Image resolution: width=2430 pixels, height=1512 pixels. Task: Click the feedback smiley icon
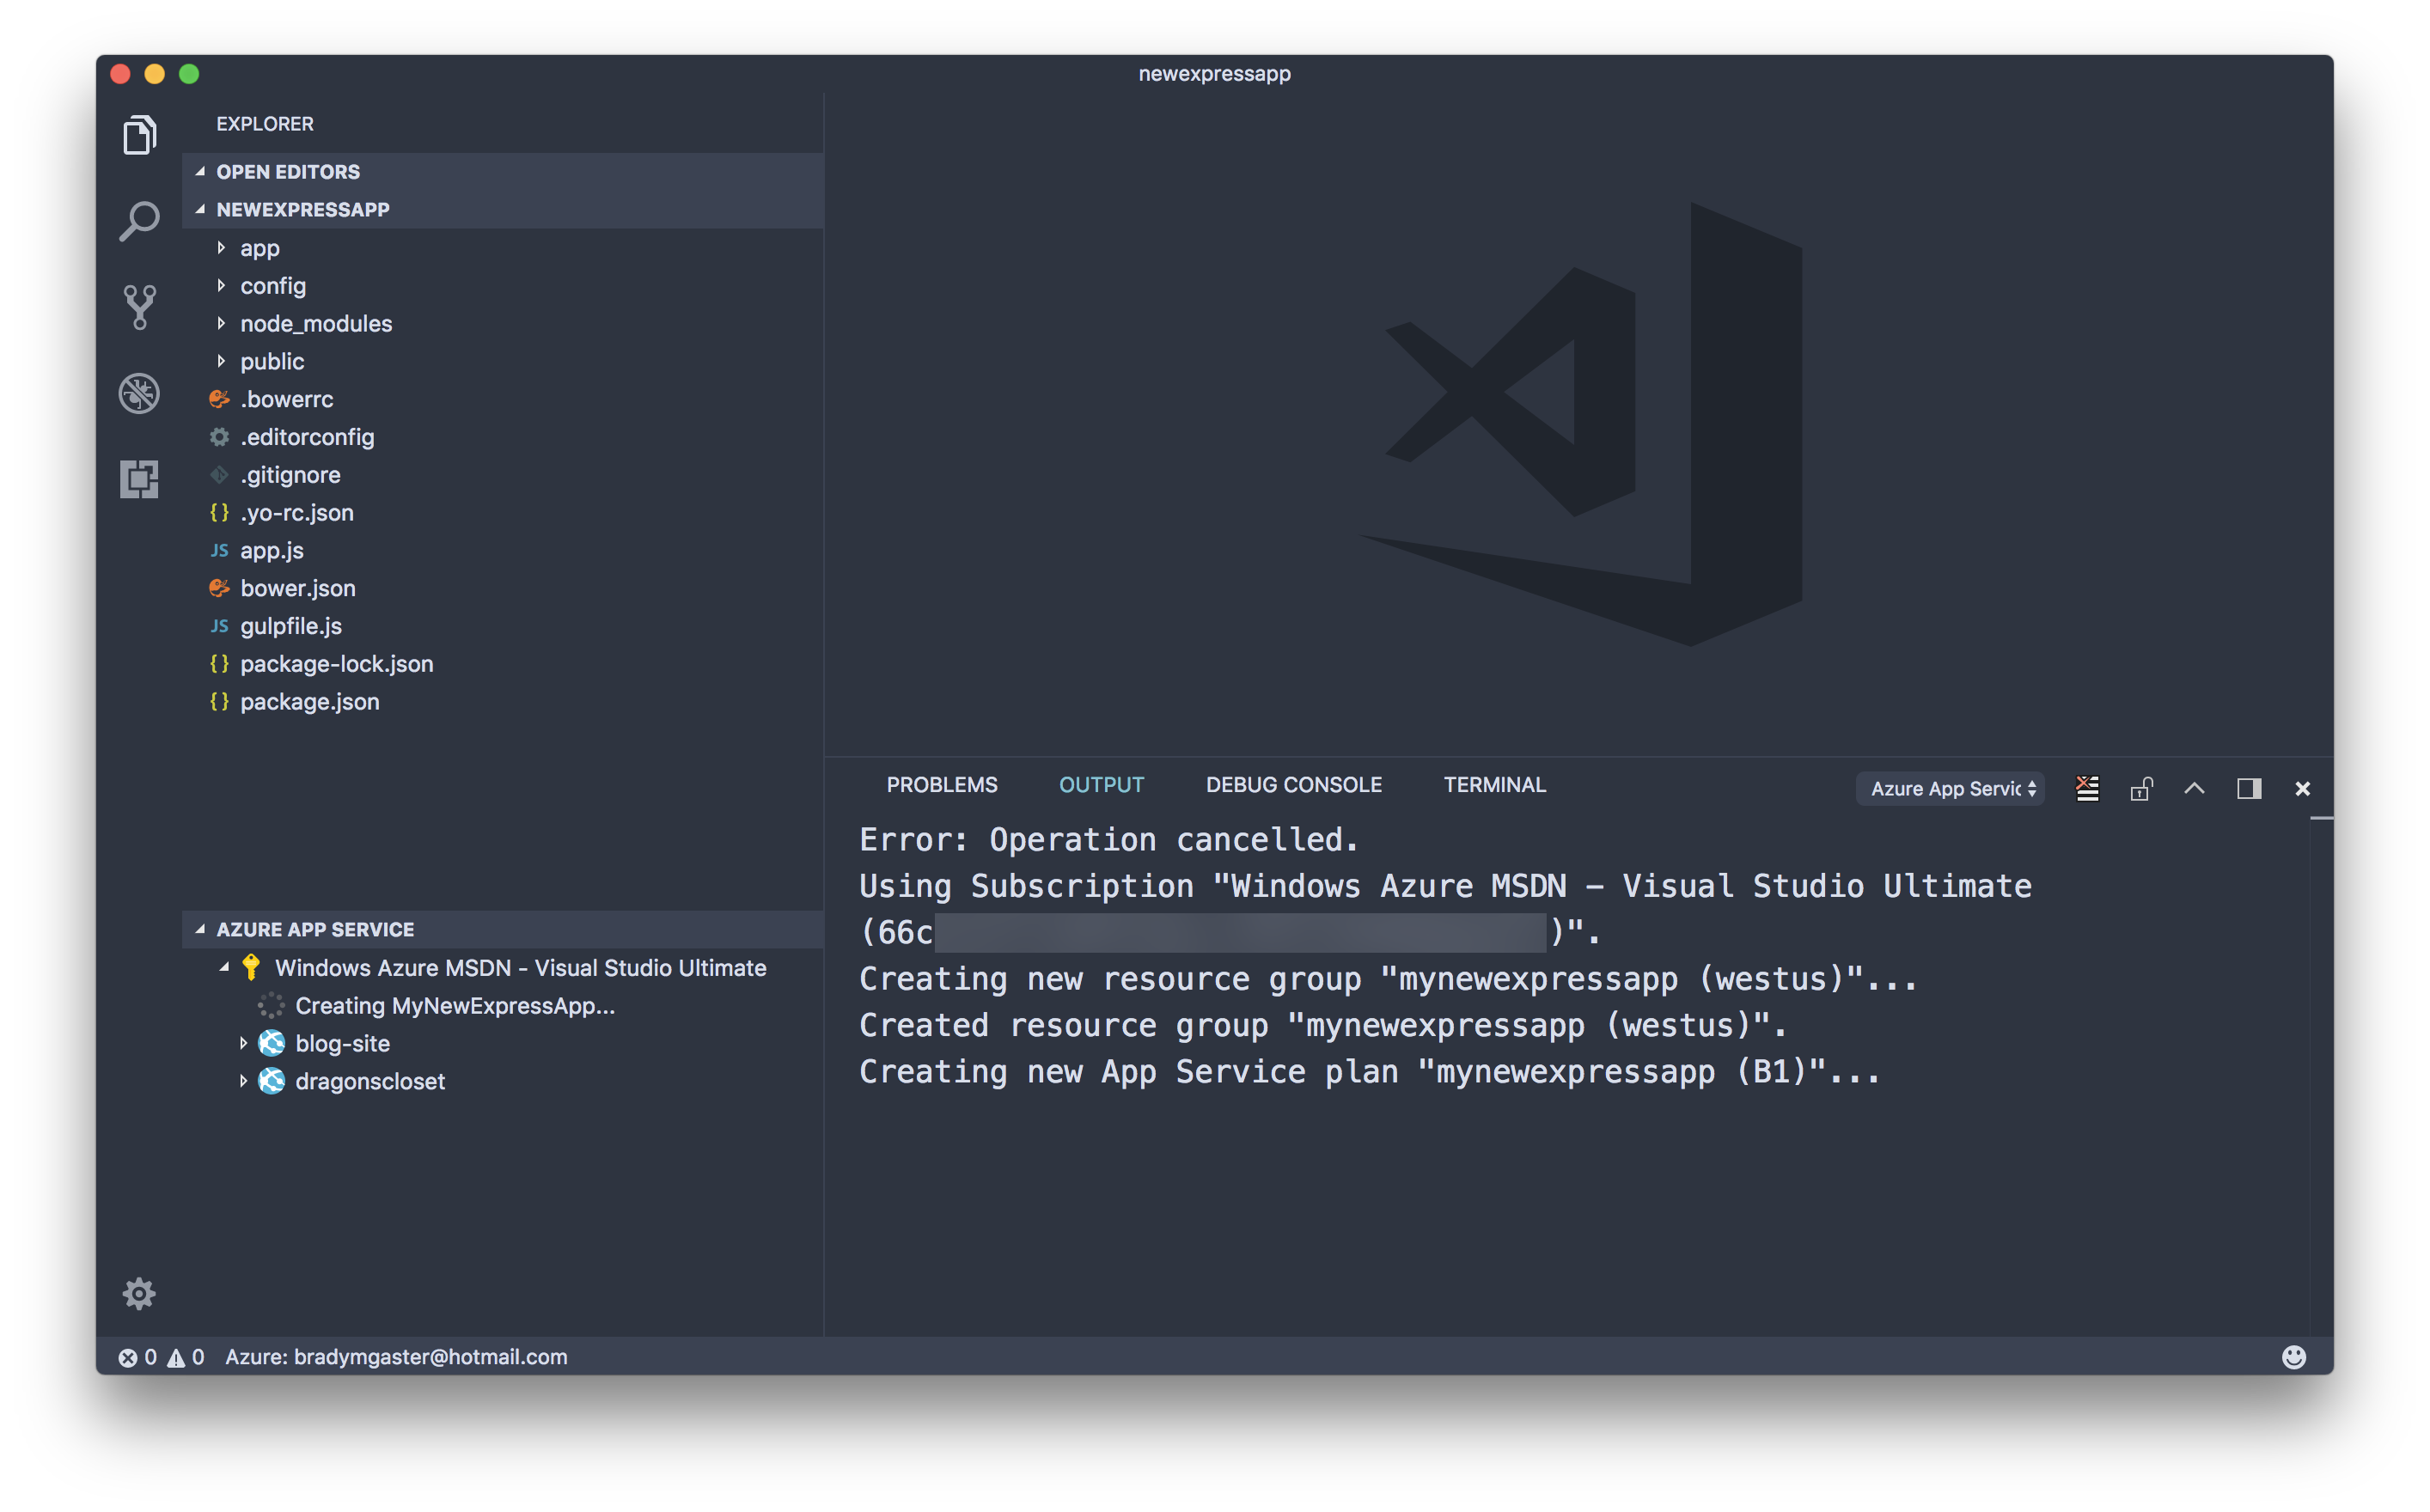(2294, 1356)
